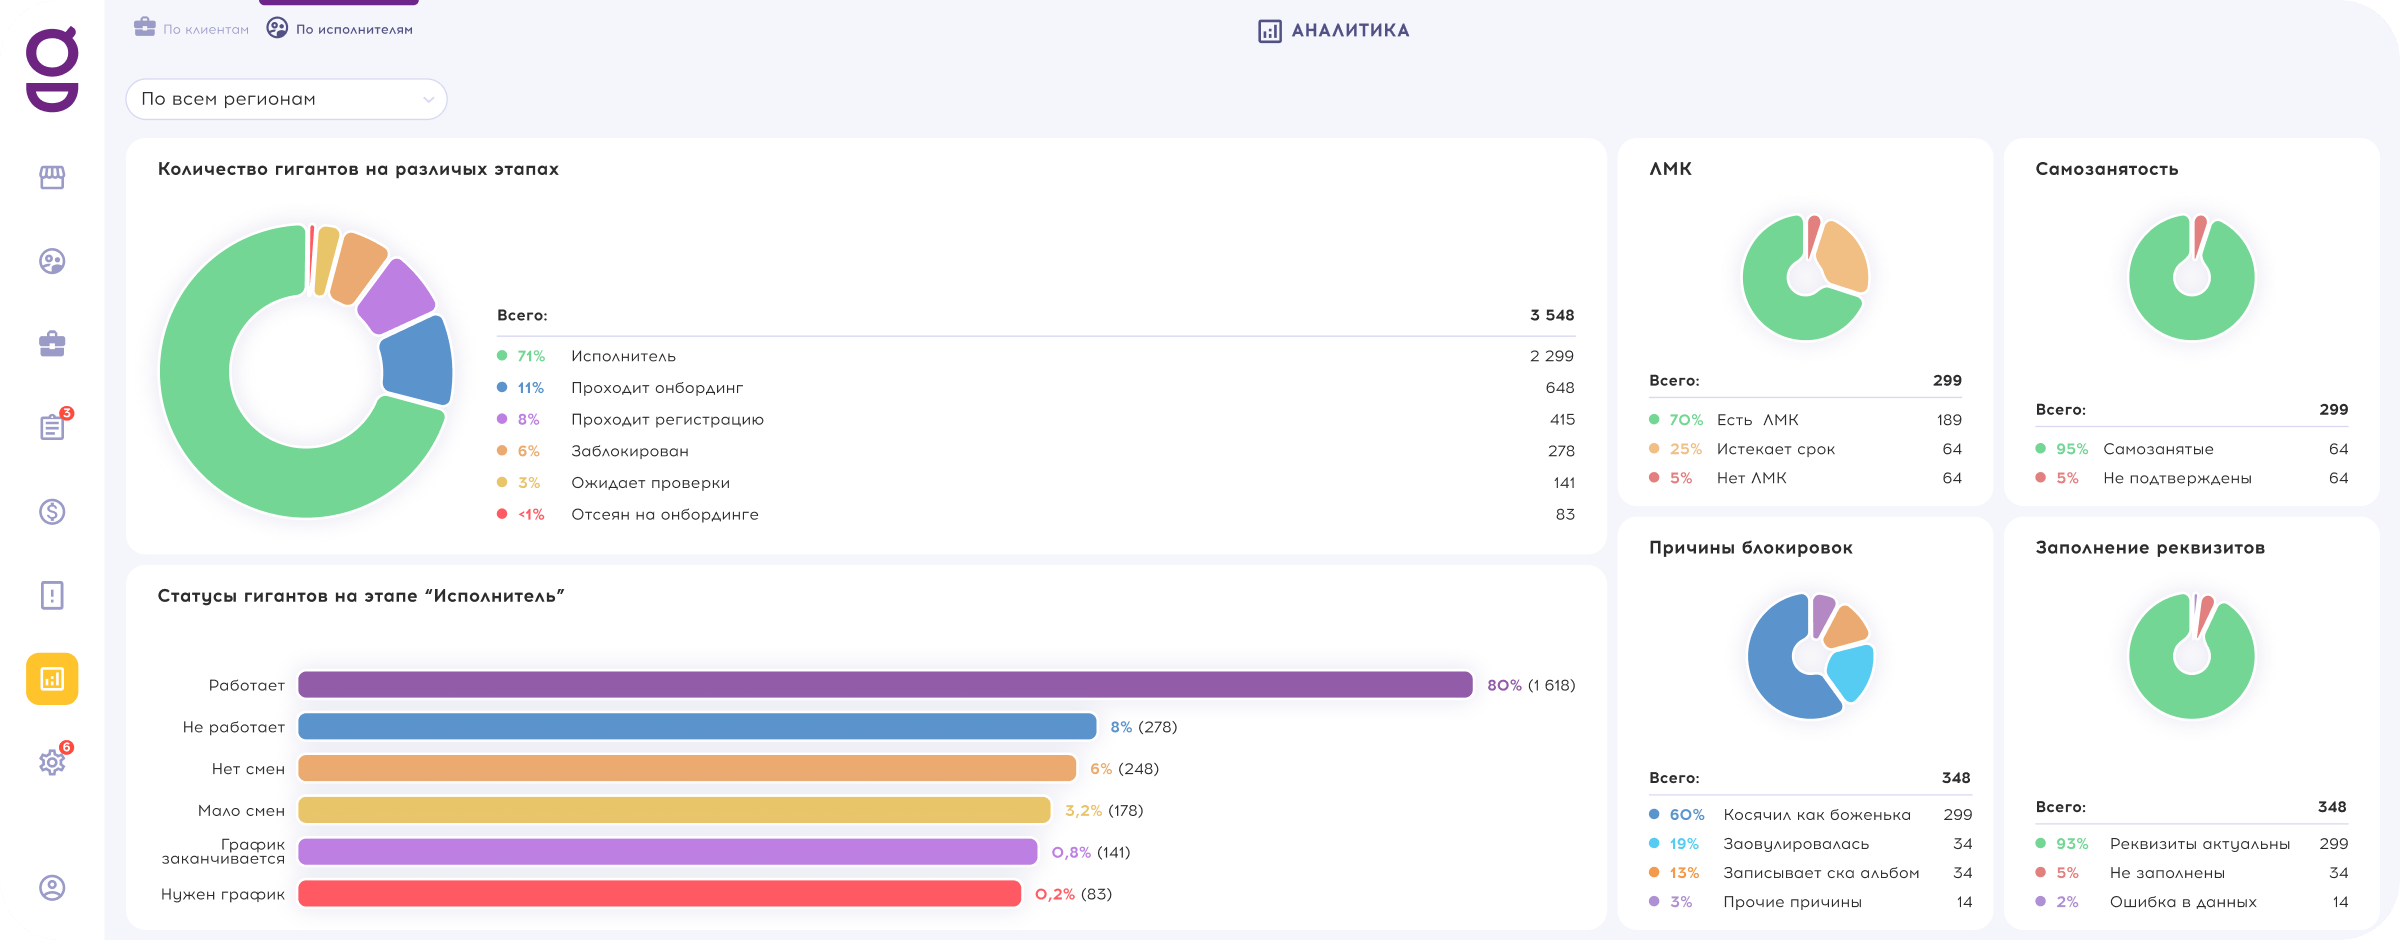Expand the «По всем регионам» dropdown
The height and width of the screenshot is (940, 2400).
(285, 99)
